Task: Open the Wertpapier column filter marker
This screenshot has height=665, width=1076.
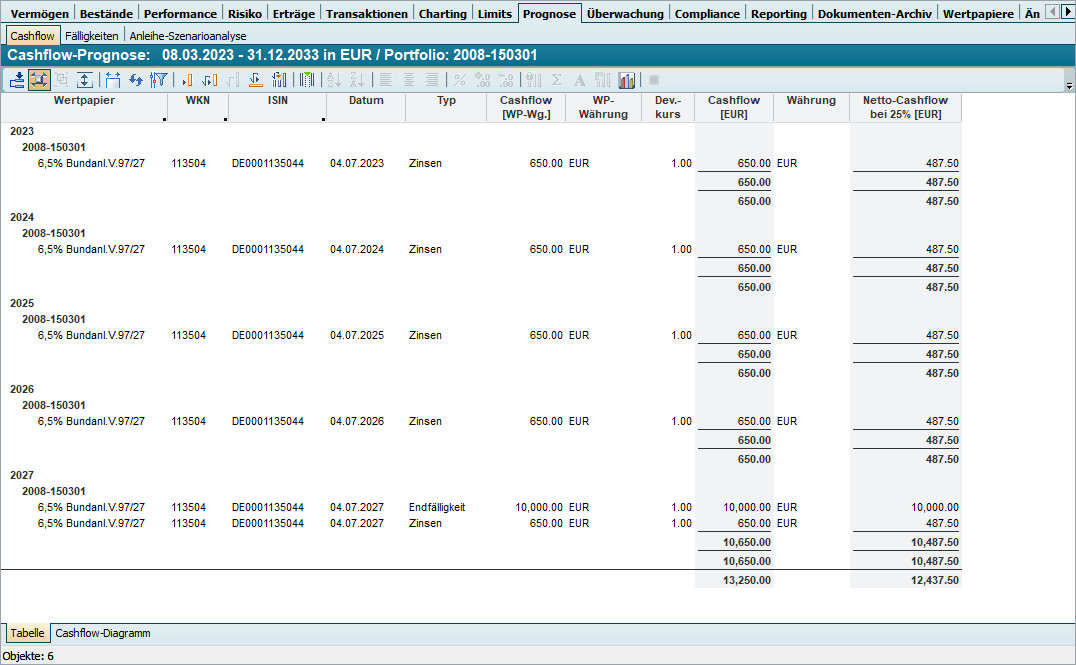Action: (163, 119)
